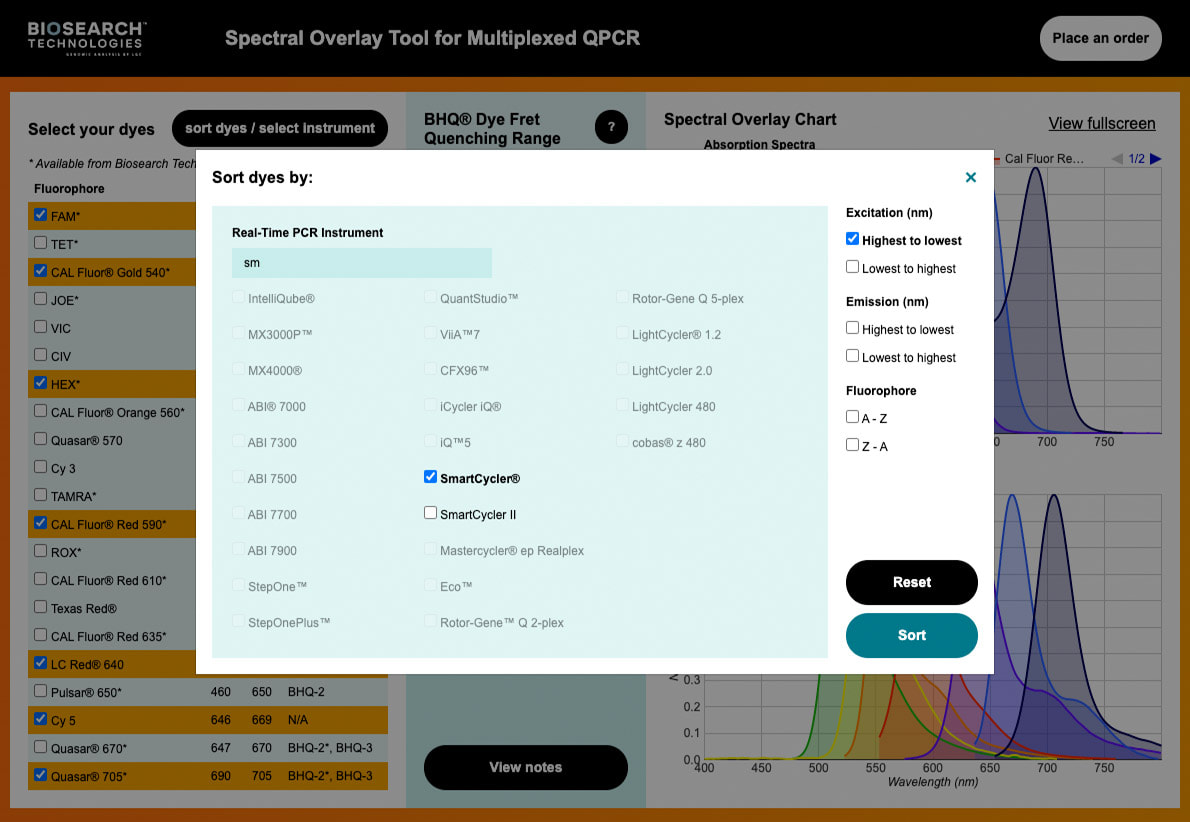Uncheck CAL Fluor Gold 540* dye
The height and width of the screenshot is (822, 1190).
tap(40, 271)
